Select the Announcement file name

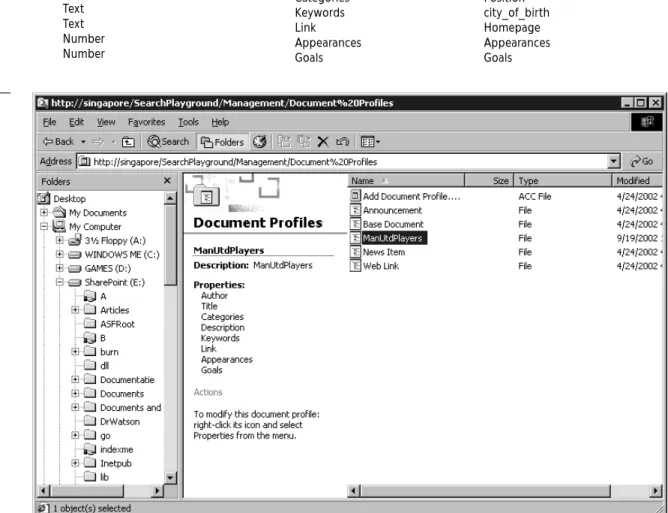point(392,210)
